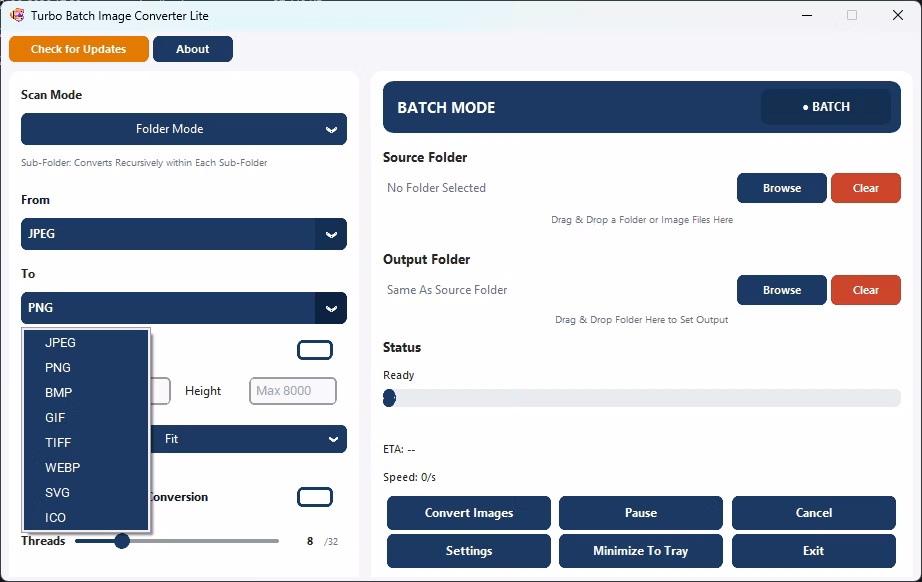The width and height of the screenshot is (922, 582).
Task: Click the Exit button
Action: coord(814,551)
